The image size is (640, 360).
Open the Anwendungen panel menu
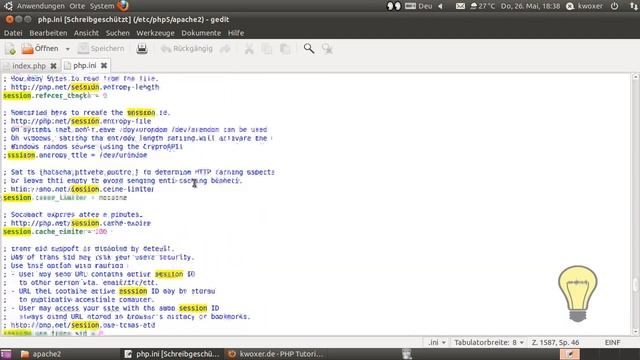40,6
